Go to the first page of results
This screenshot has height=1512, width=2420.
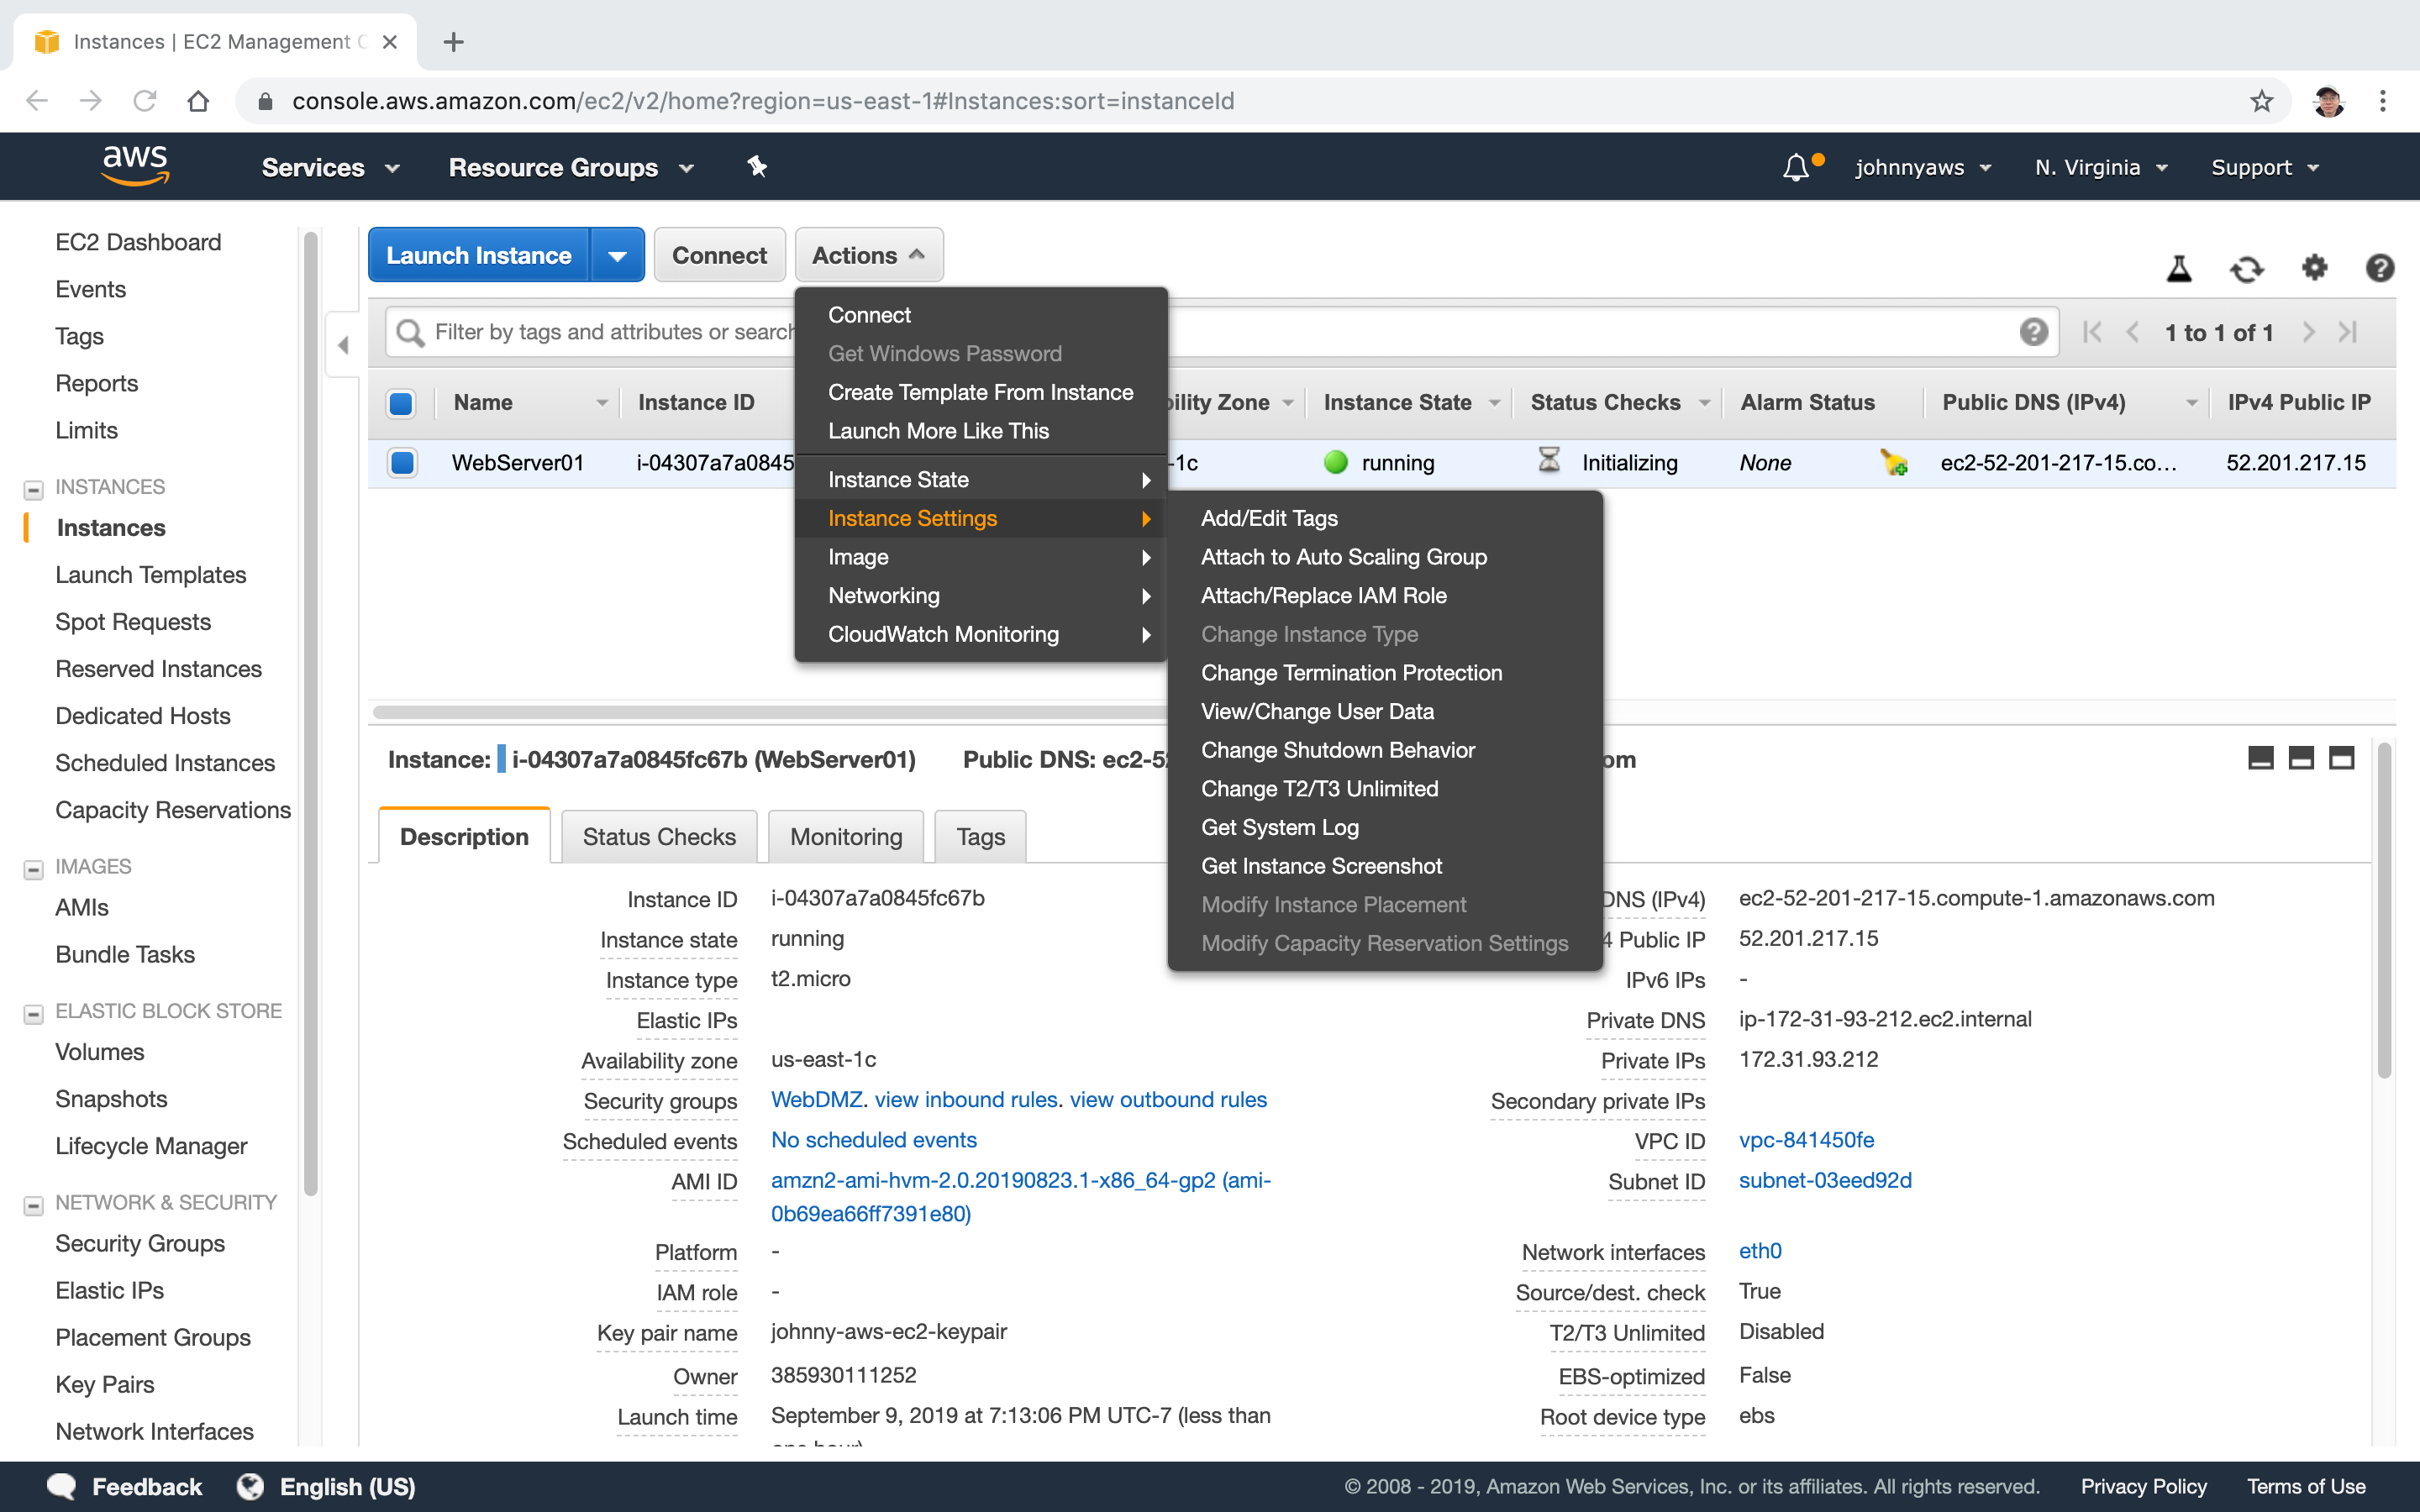tap(2092, 332)
